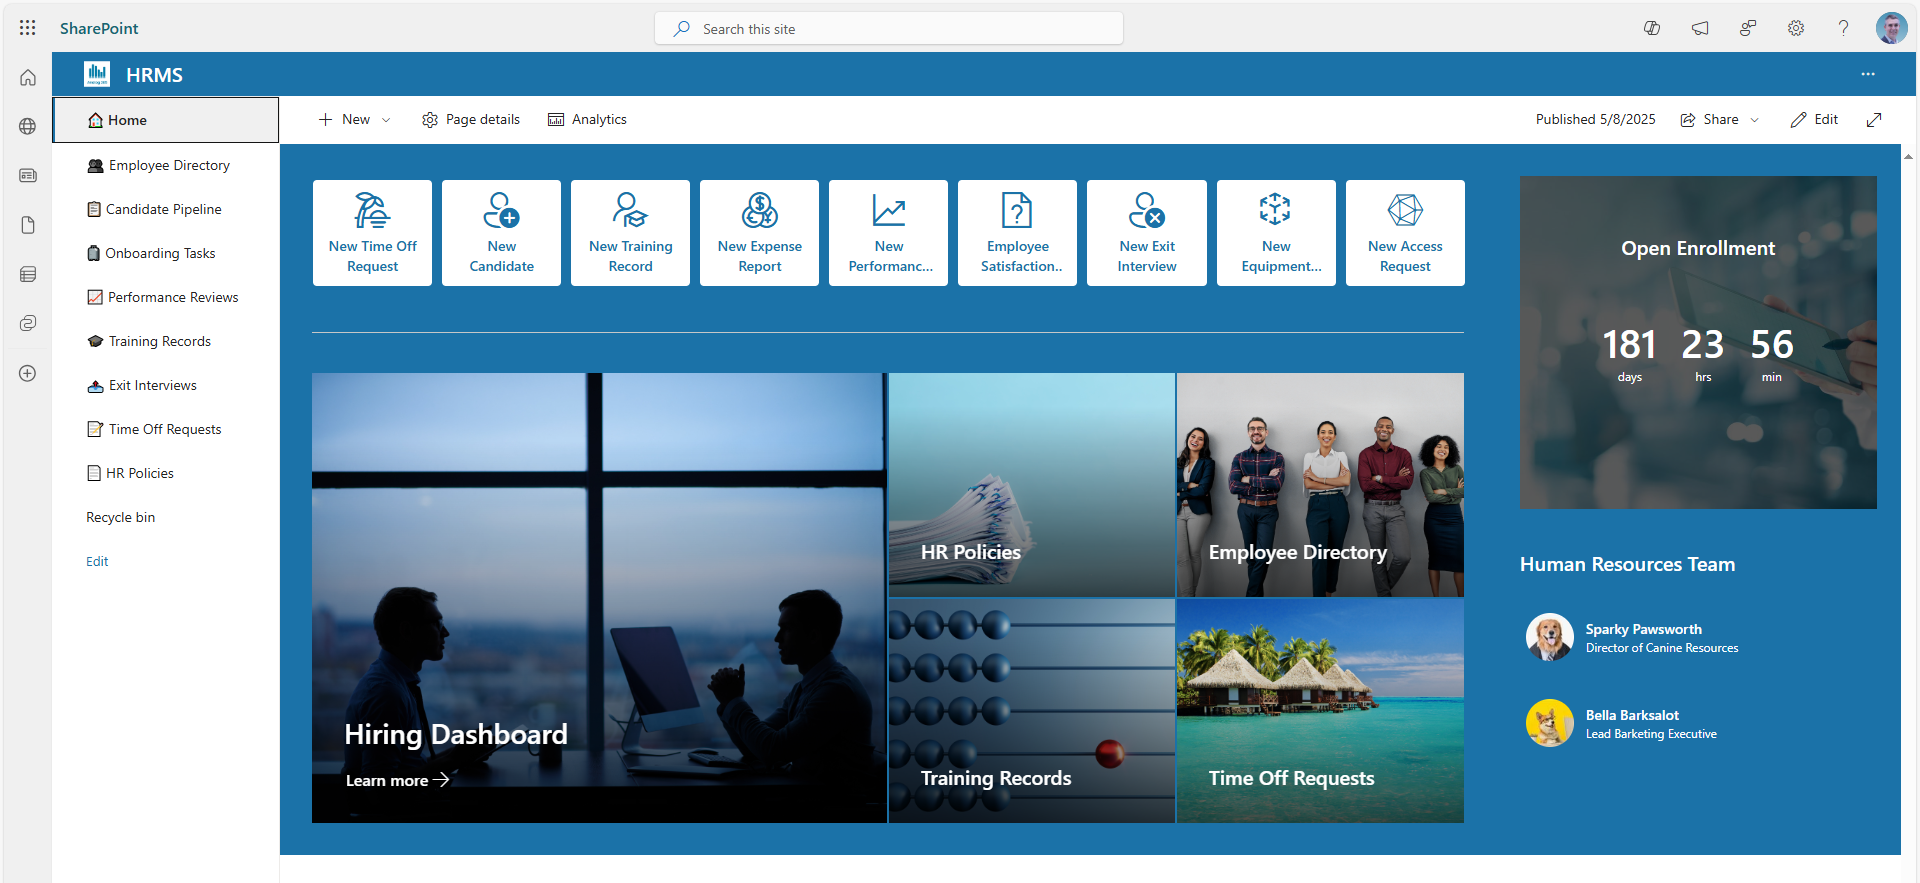Open Recycle bin link
This screenshot has height=883, width=1920.
120,517
